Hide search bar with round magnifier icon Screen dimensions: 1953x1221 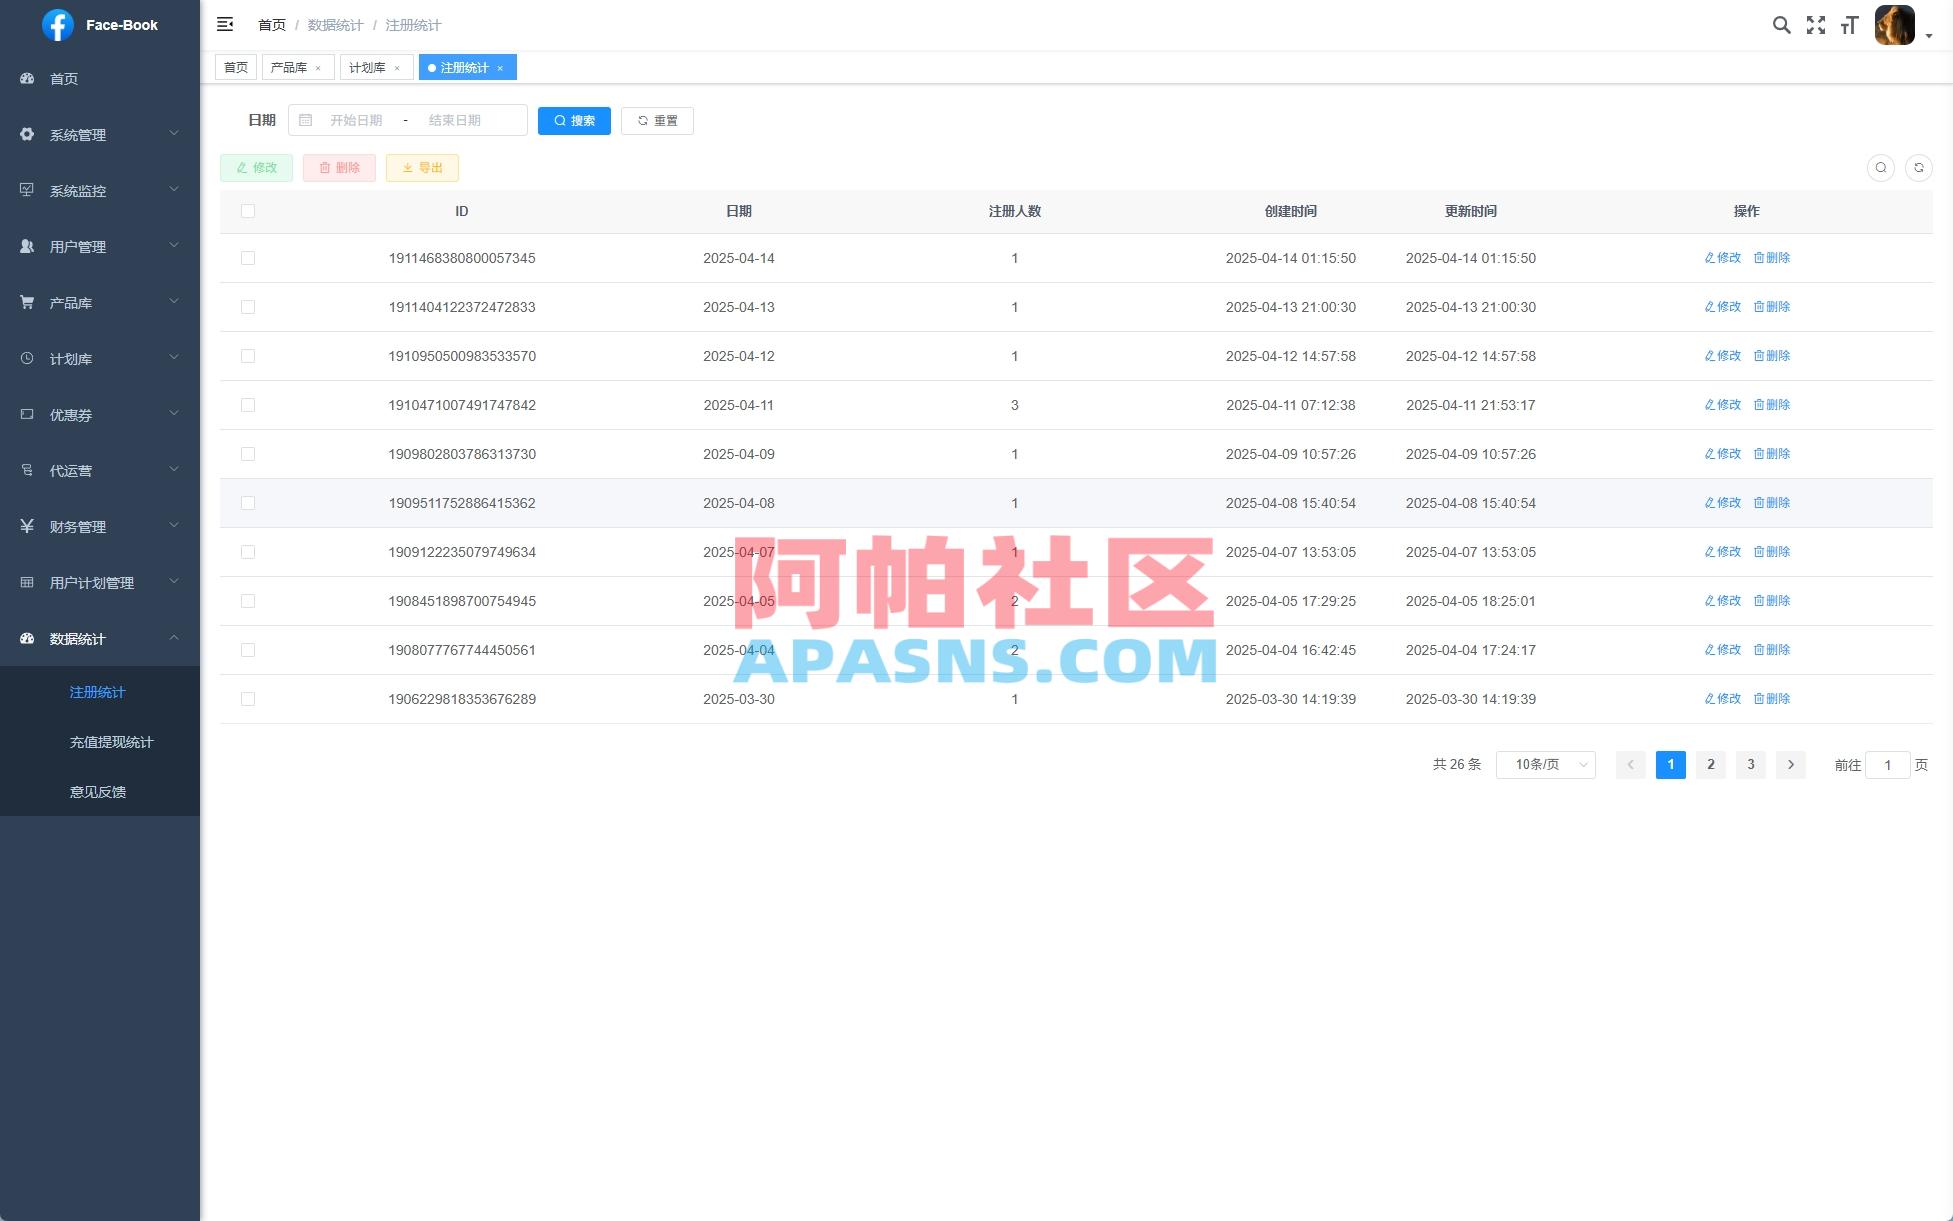tap(1880, 168)
